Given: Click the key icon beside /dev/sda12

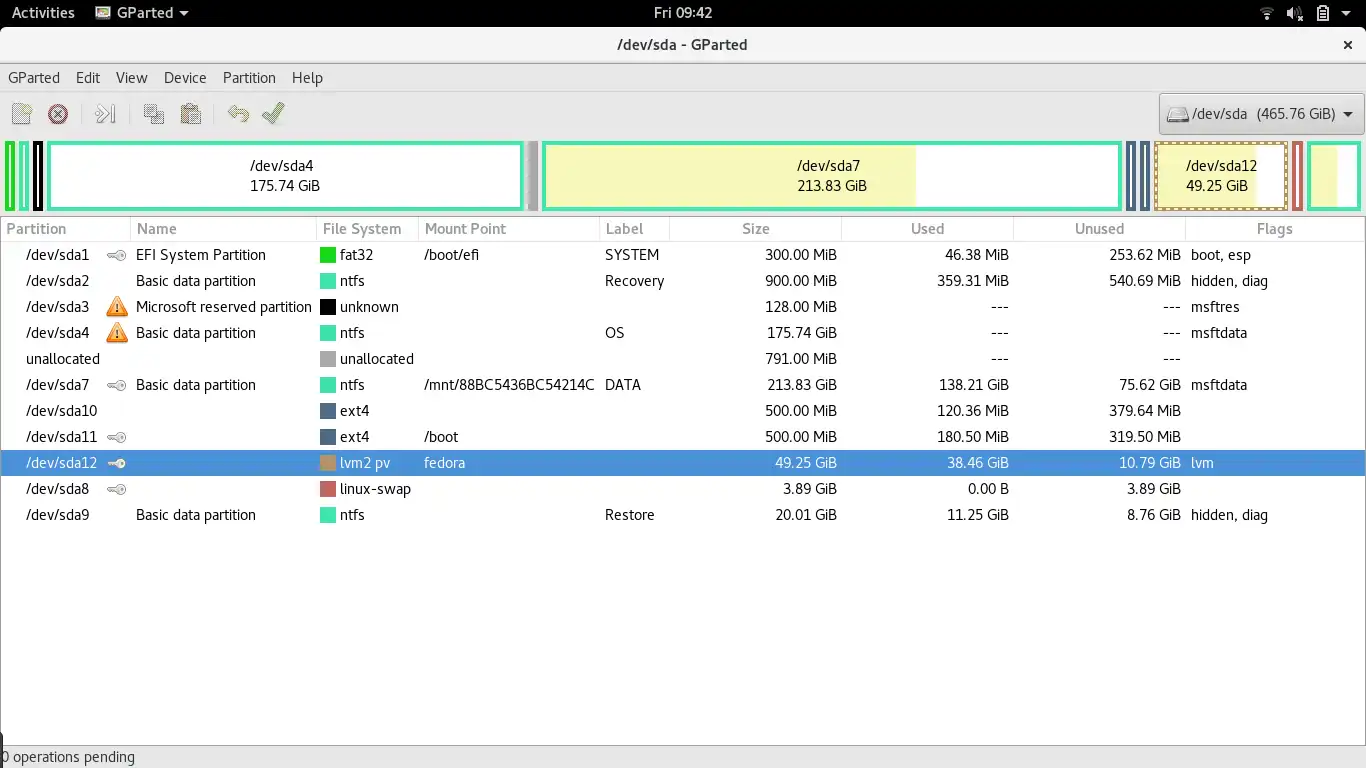Looking at the screenshot, I should 117,463.
